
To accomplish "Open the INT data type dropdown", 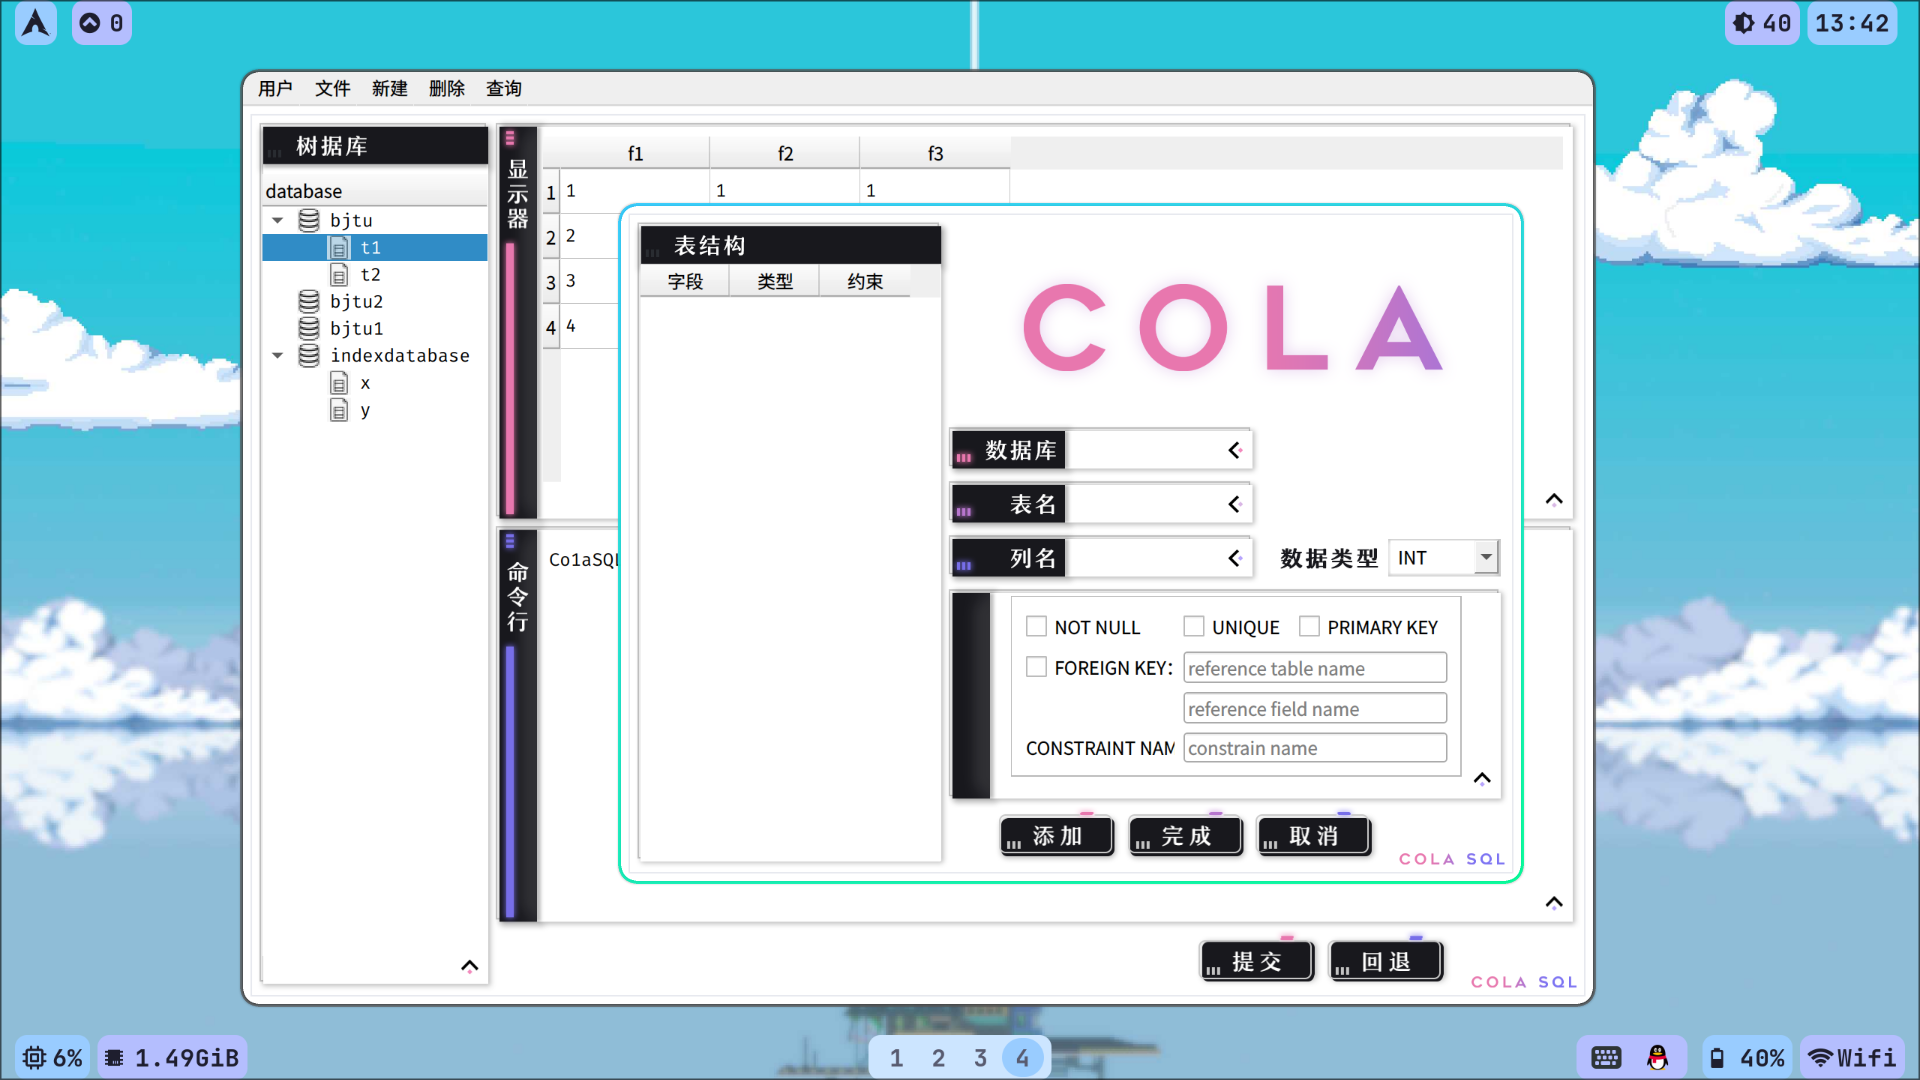I will [x=1486, y=555].
